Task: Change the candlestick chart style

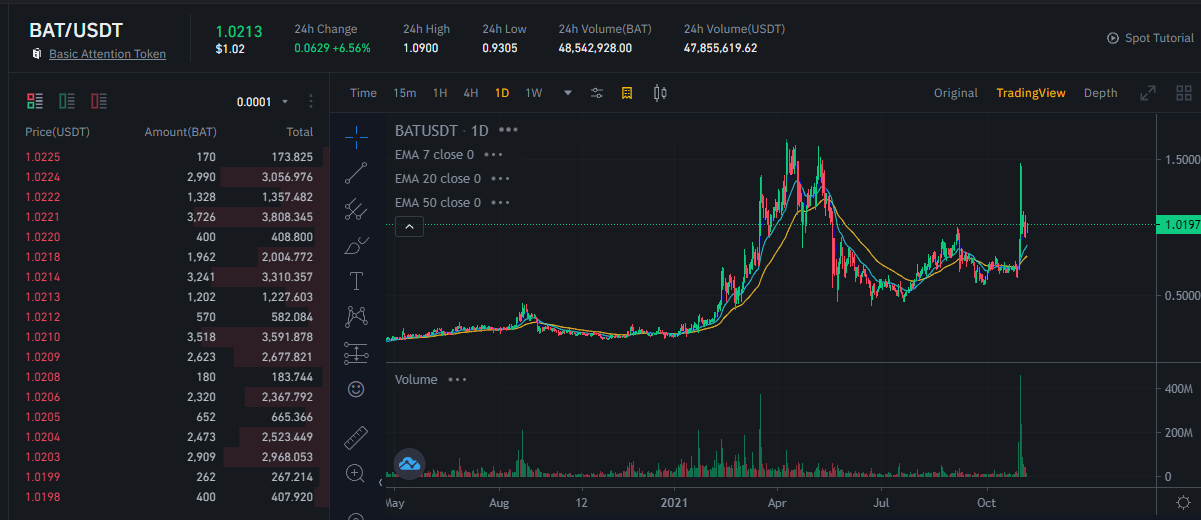Action: pyautogui.click(x=659, y=93)
